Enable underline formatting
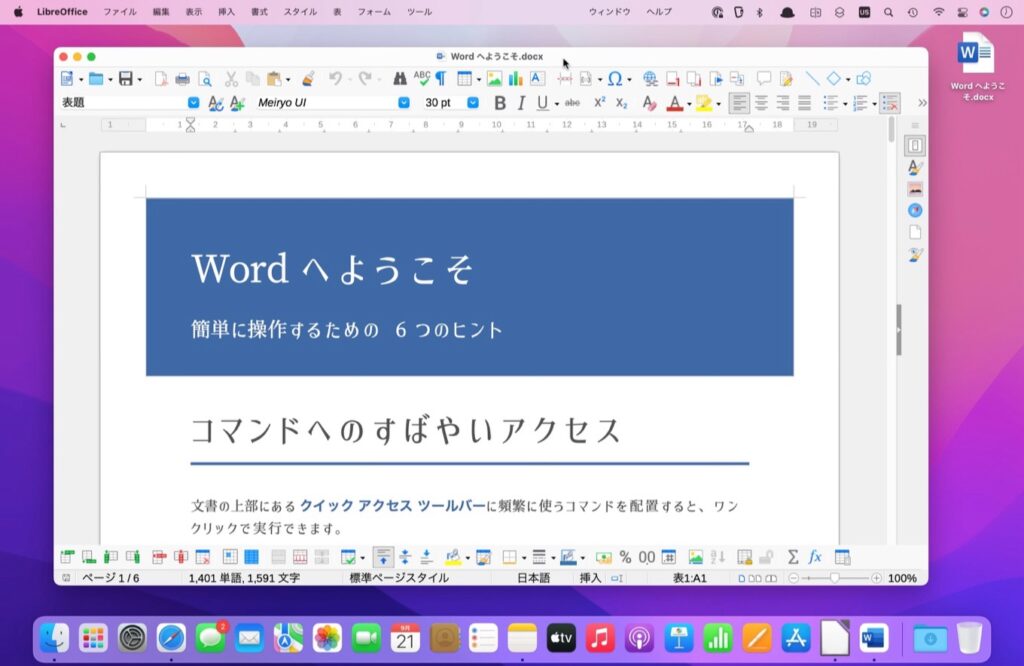 540,102
